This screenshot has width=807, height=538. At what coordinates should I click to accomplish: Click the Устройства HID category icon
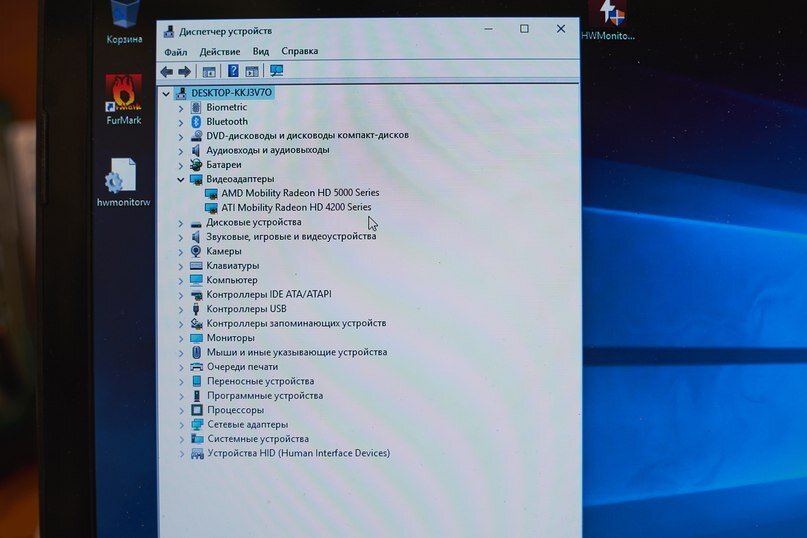197,454
